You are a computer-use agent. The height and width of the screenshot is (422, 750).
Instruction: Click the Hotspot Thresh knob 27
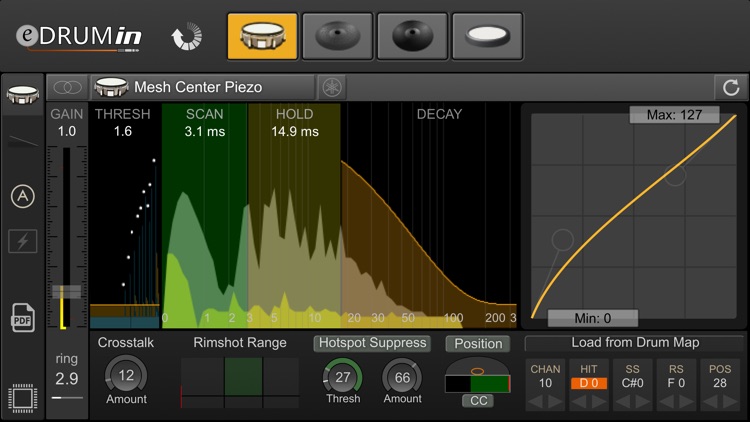[x=343, y=377]
